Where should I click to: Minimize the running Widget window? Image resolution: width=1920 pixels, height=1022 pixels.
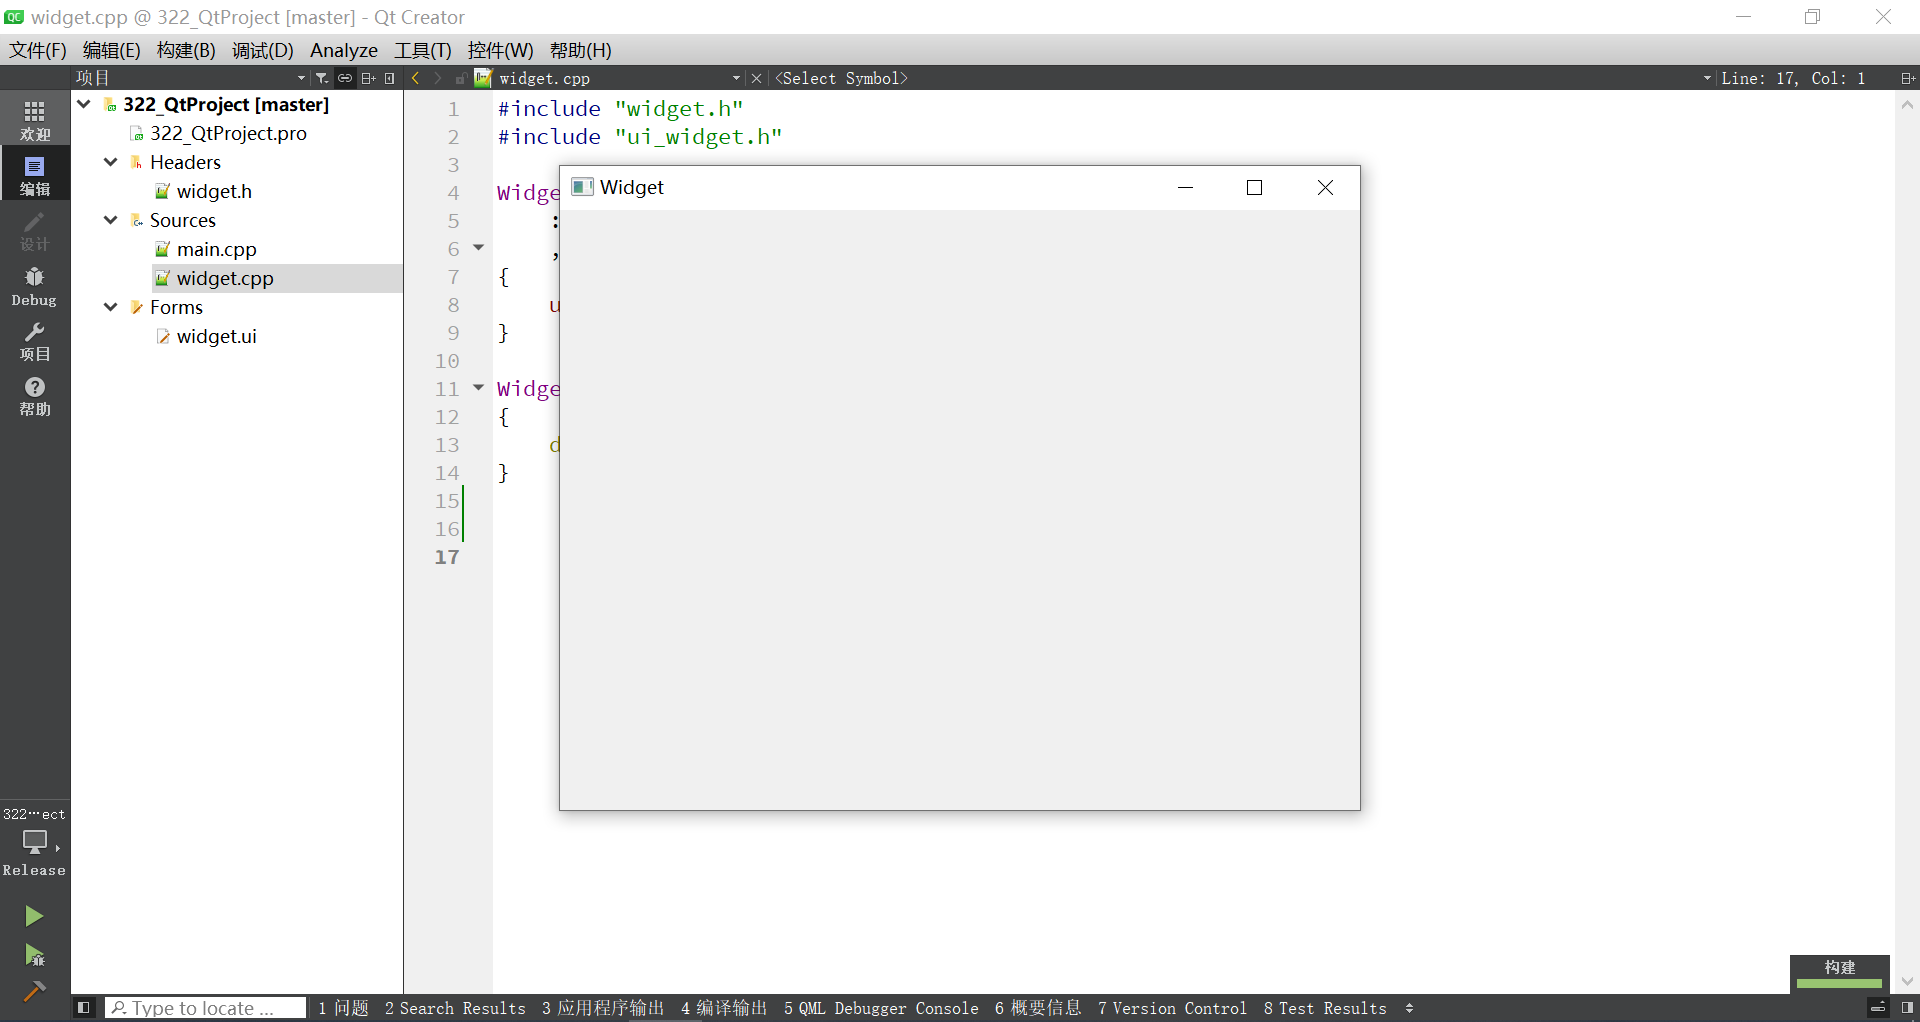1186,188
